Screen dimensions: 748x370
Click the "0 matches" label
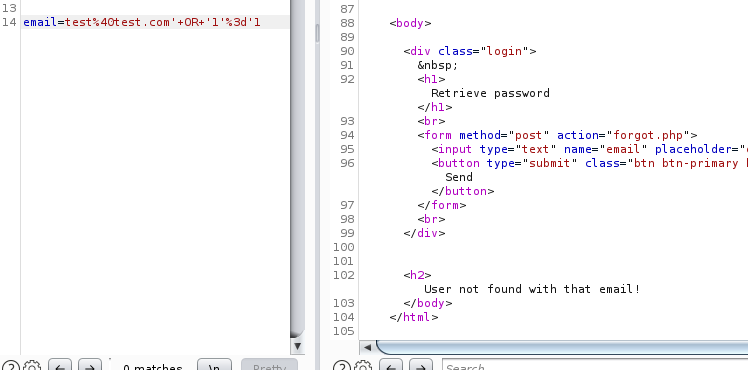[x=153, y=368]
